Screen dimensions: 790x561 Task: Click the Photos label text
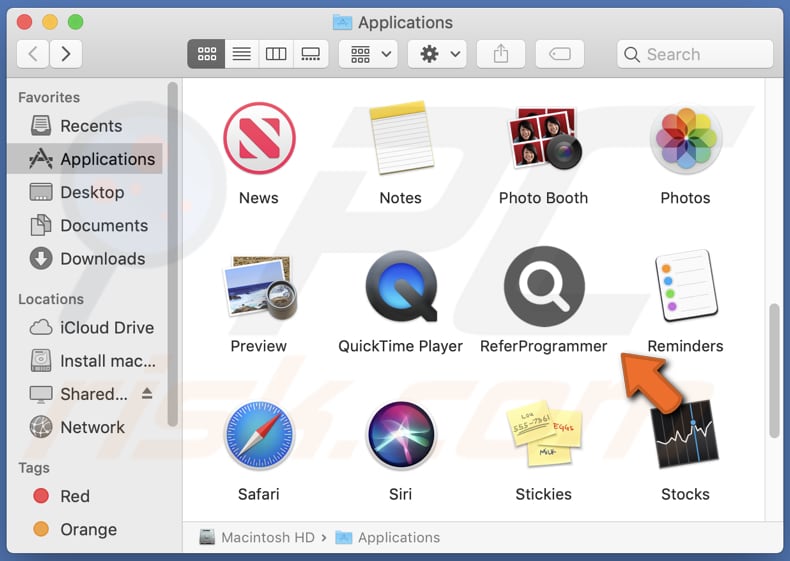coord(686,198)
